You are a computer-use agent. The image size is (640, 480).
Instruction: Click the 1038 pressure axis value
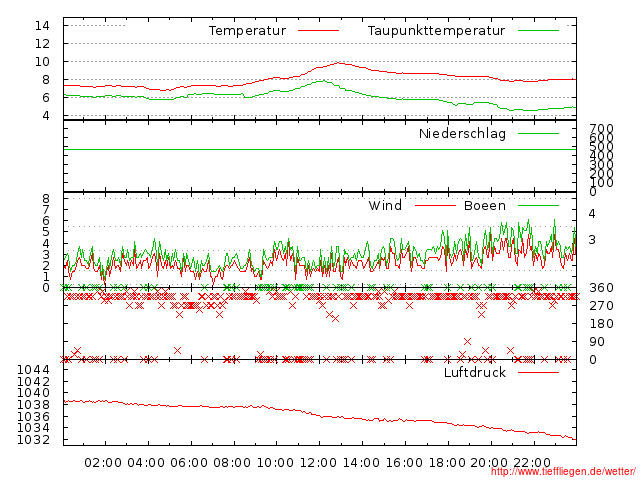[33, 405]
